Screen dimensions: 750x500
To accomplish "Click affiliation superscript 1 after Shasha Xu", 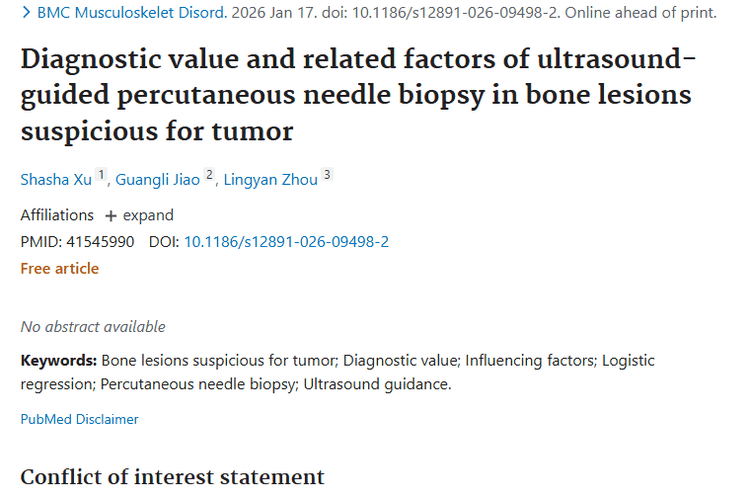I will 101,176.
